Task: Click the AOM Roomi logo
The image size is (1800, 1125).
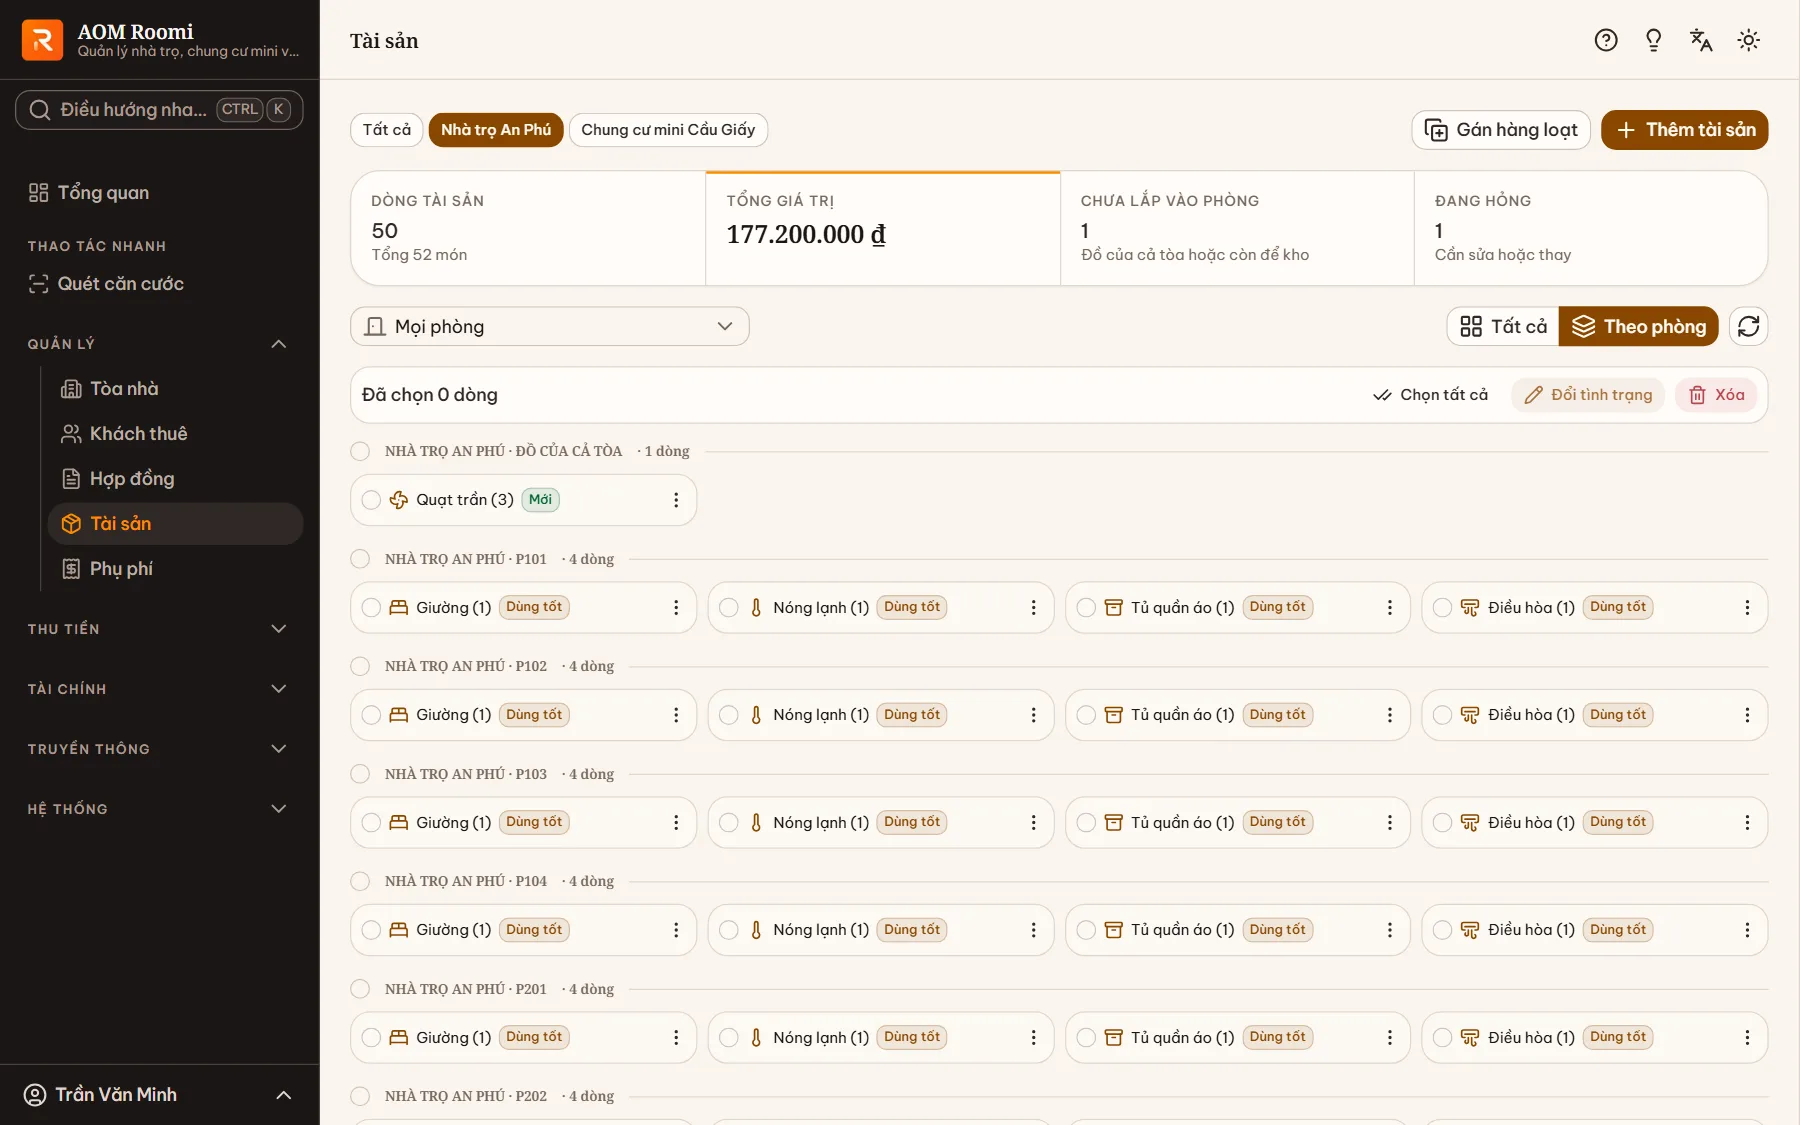Action: [42, 40]
